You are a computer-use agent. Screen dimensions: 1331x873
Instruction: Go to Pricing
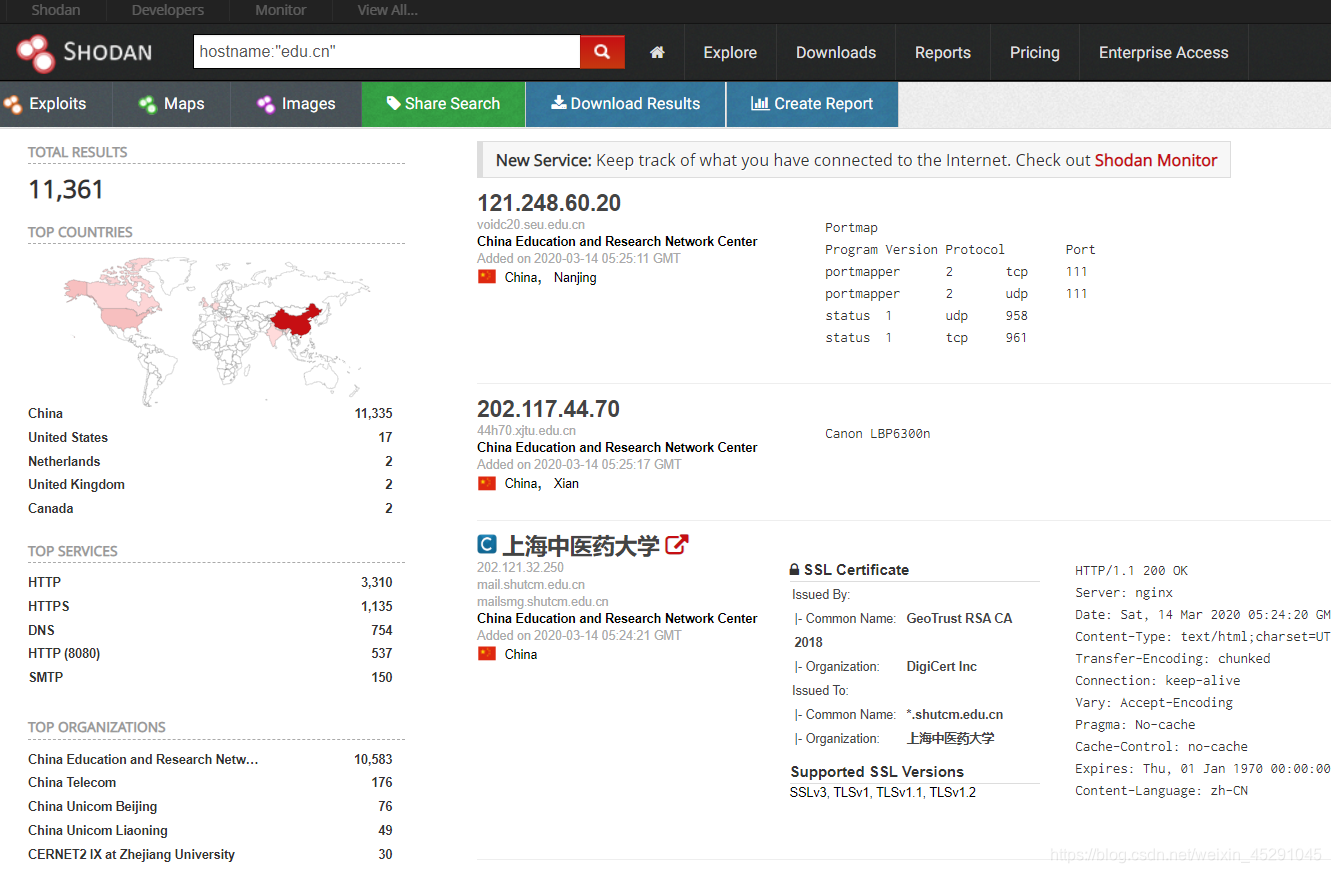[x=1035, y=52]
